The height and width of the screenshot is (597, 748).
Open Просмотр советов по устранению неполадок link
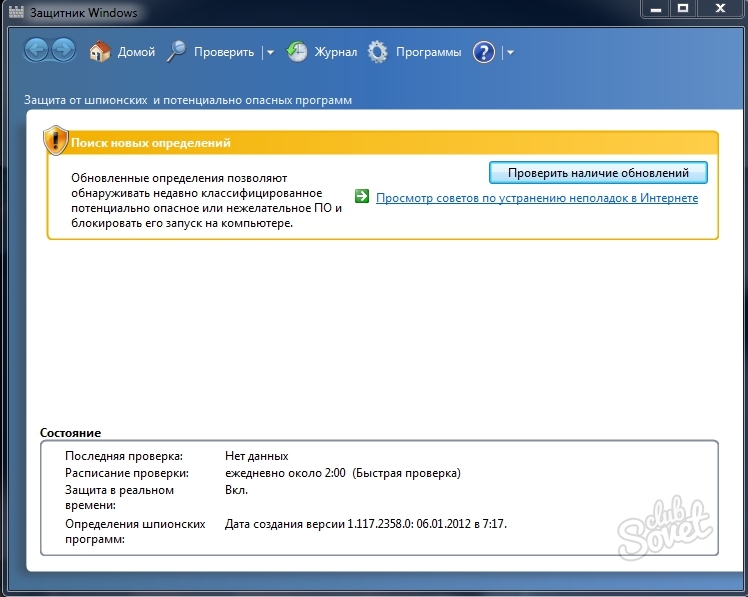click(x=537, y=198)
